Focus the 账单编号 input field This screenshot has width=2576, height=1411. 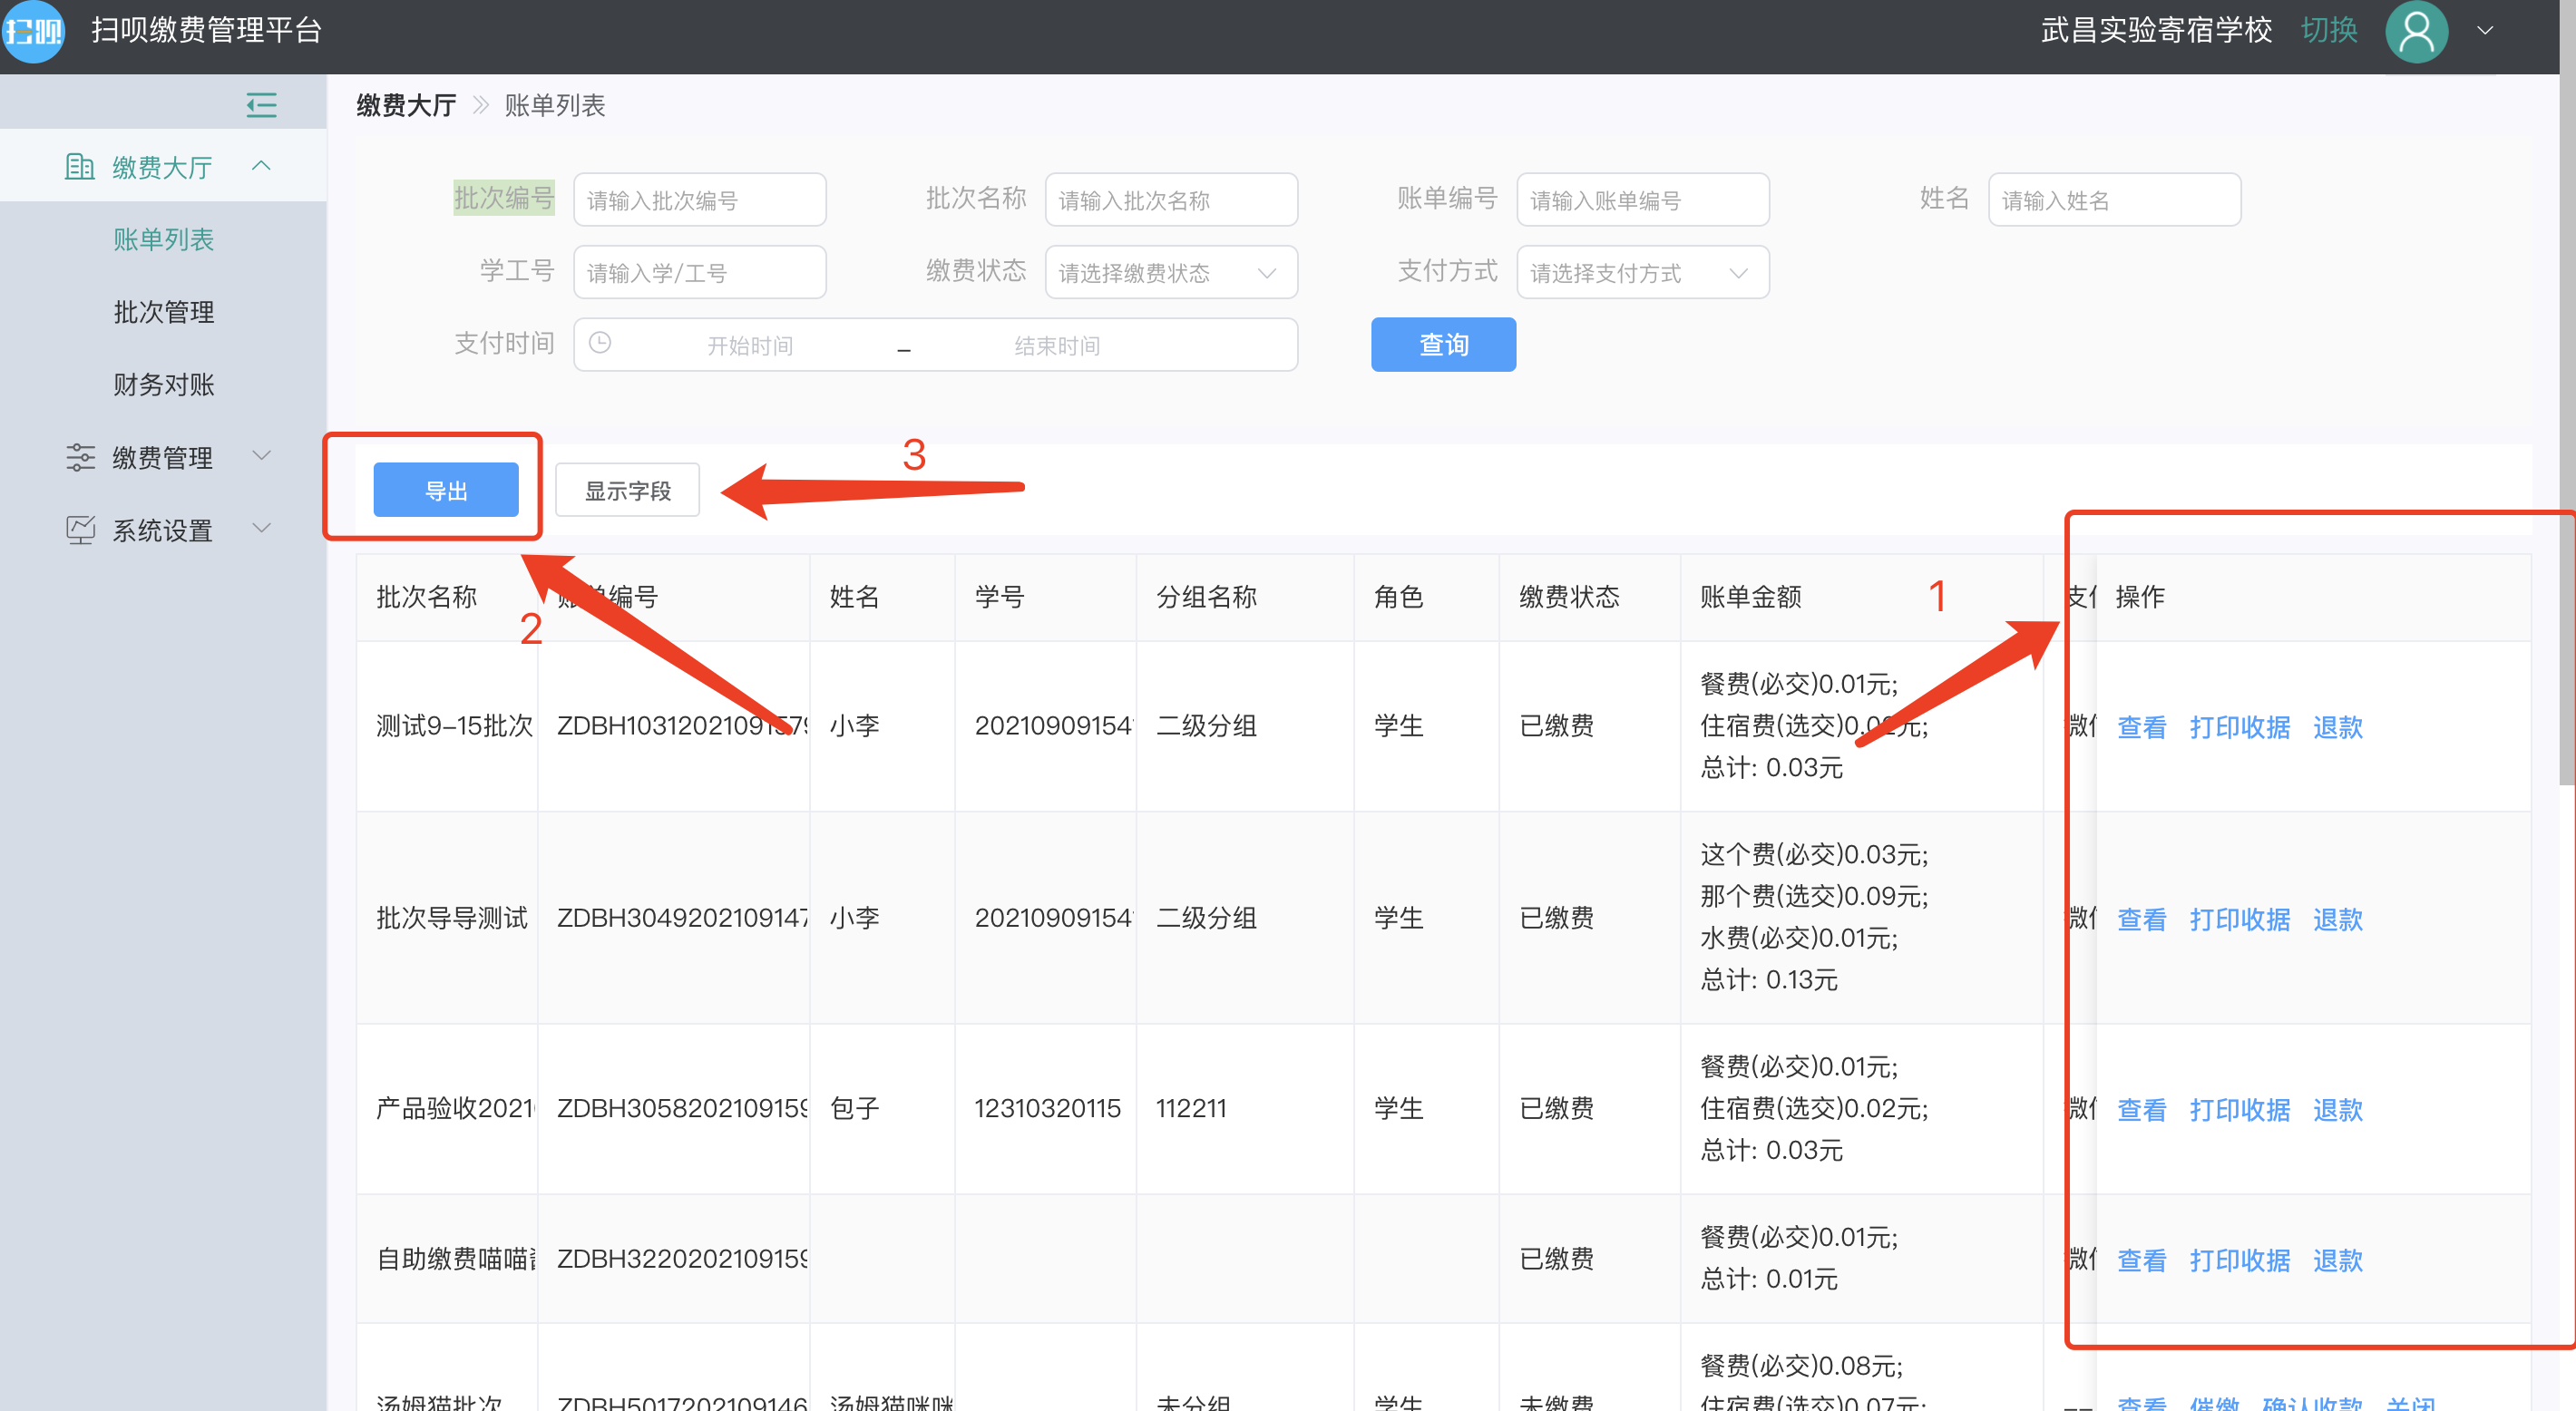(1643, 200)
